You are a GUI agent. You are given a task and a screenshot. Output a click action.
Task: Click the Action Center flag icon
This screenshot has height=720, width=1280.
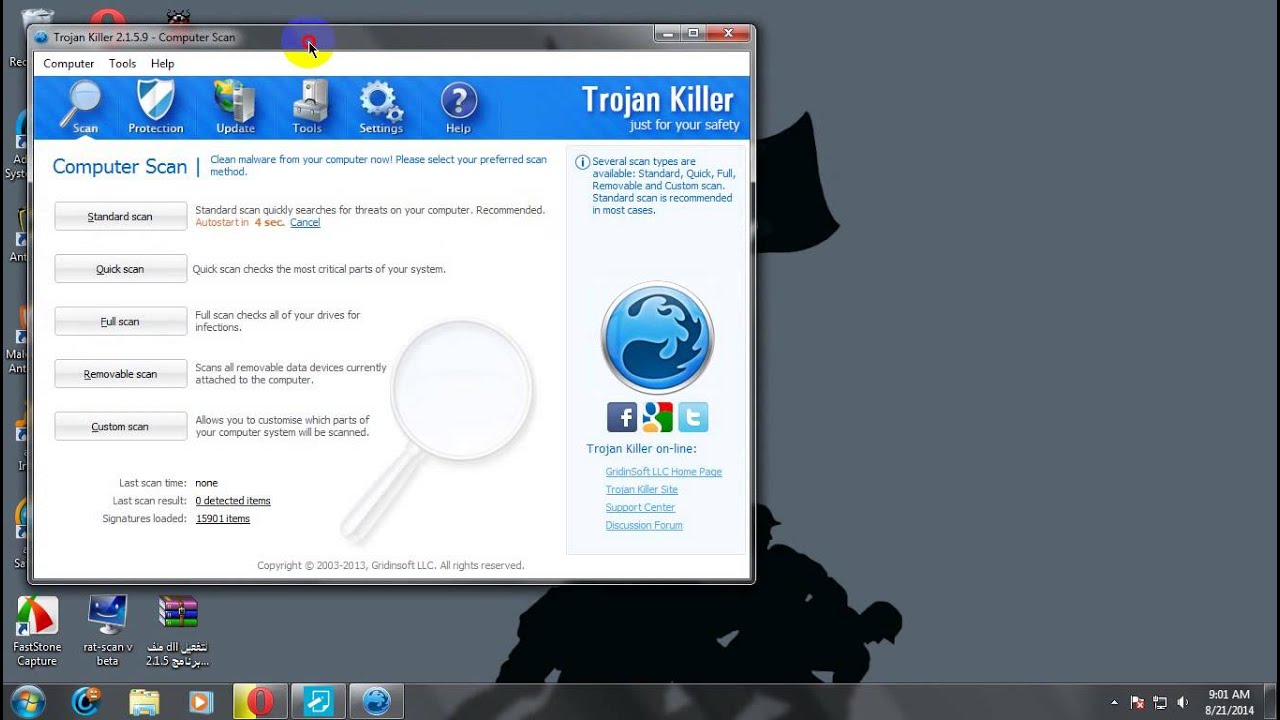(1137, 702)
